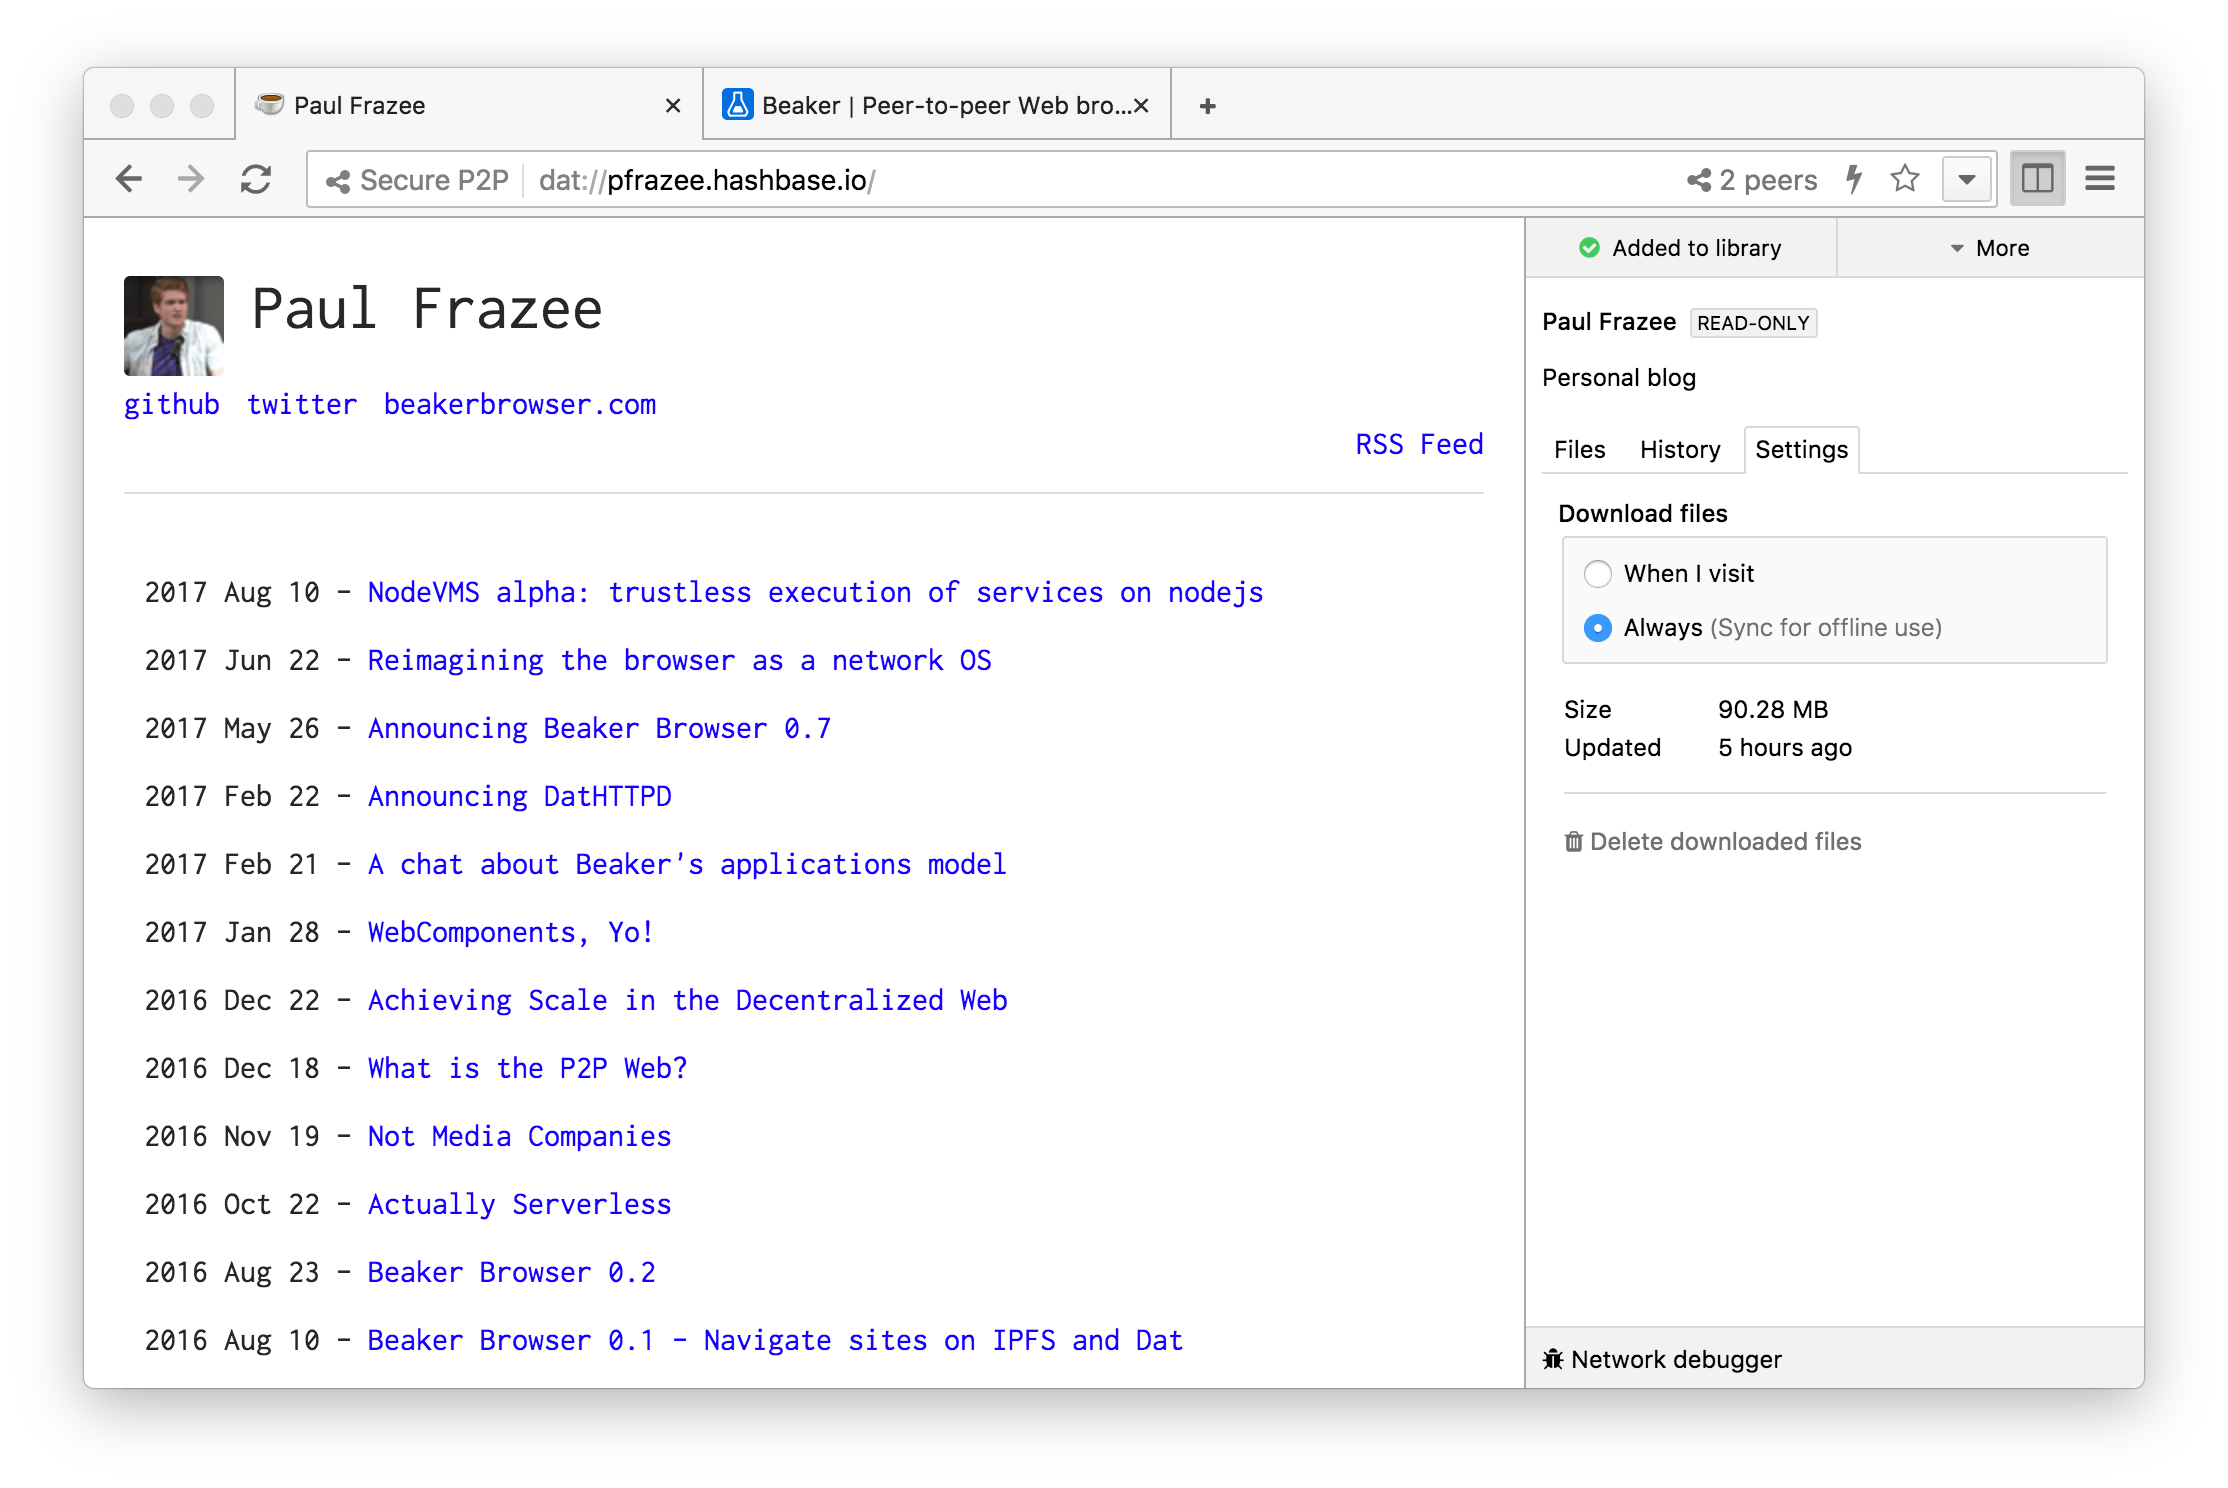2228x1488 pixels.
Task: Click the Paul Frazee sidebar title
Action: (1609, 322)
